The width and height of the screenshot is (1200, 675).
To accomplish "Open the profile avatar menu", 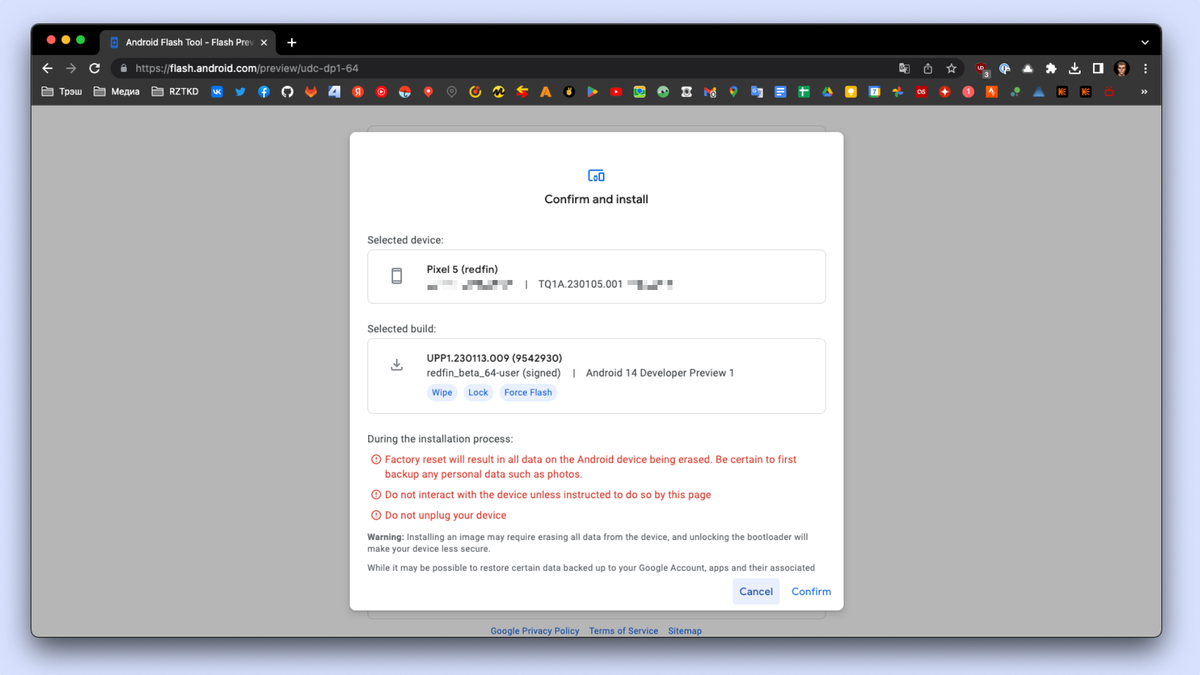I will [1122, 68].
